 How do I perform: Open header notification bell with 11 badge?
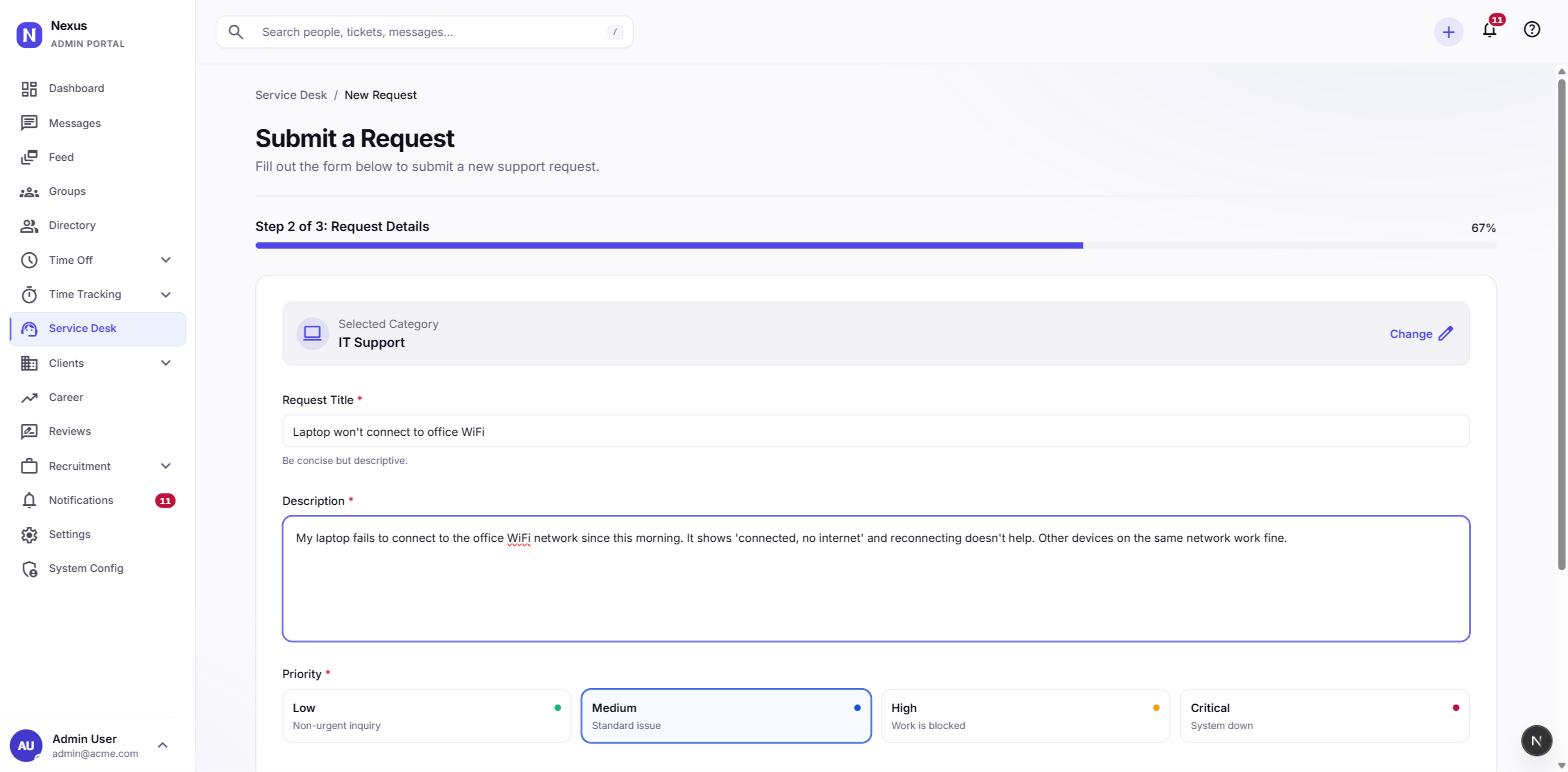coord(1490,29)
